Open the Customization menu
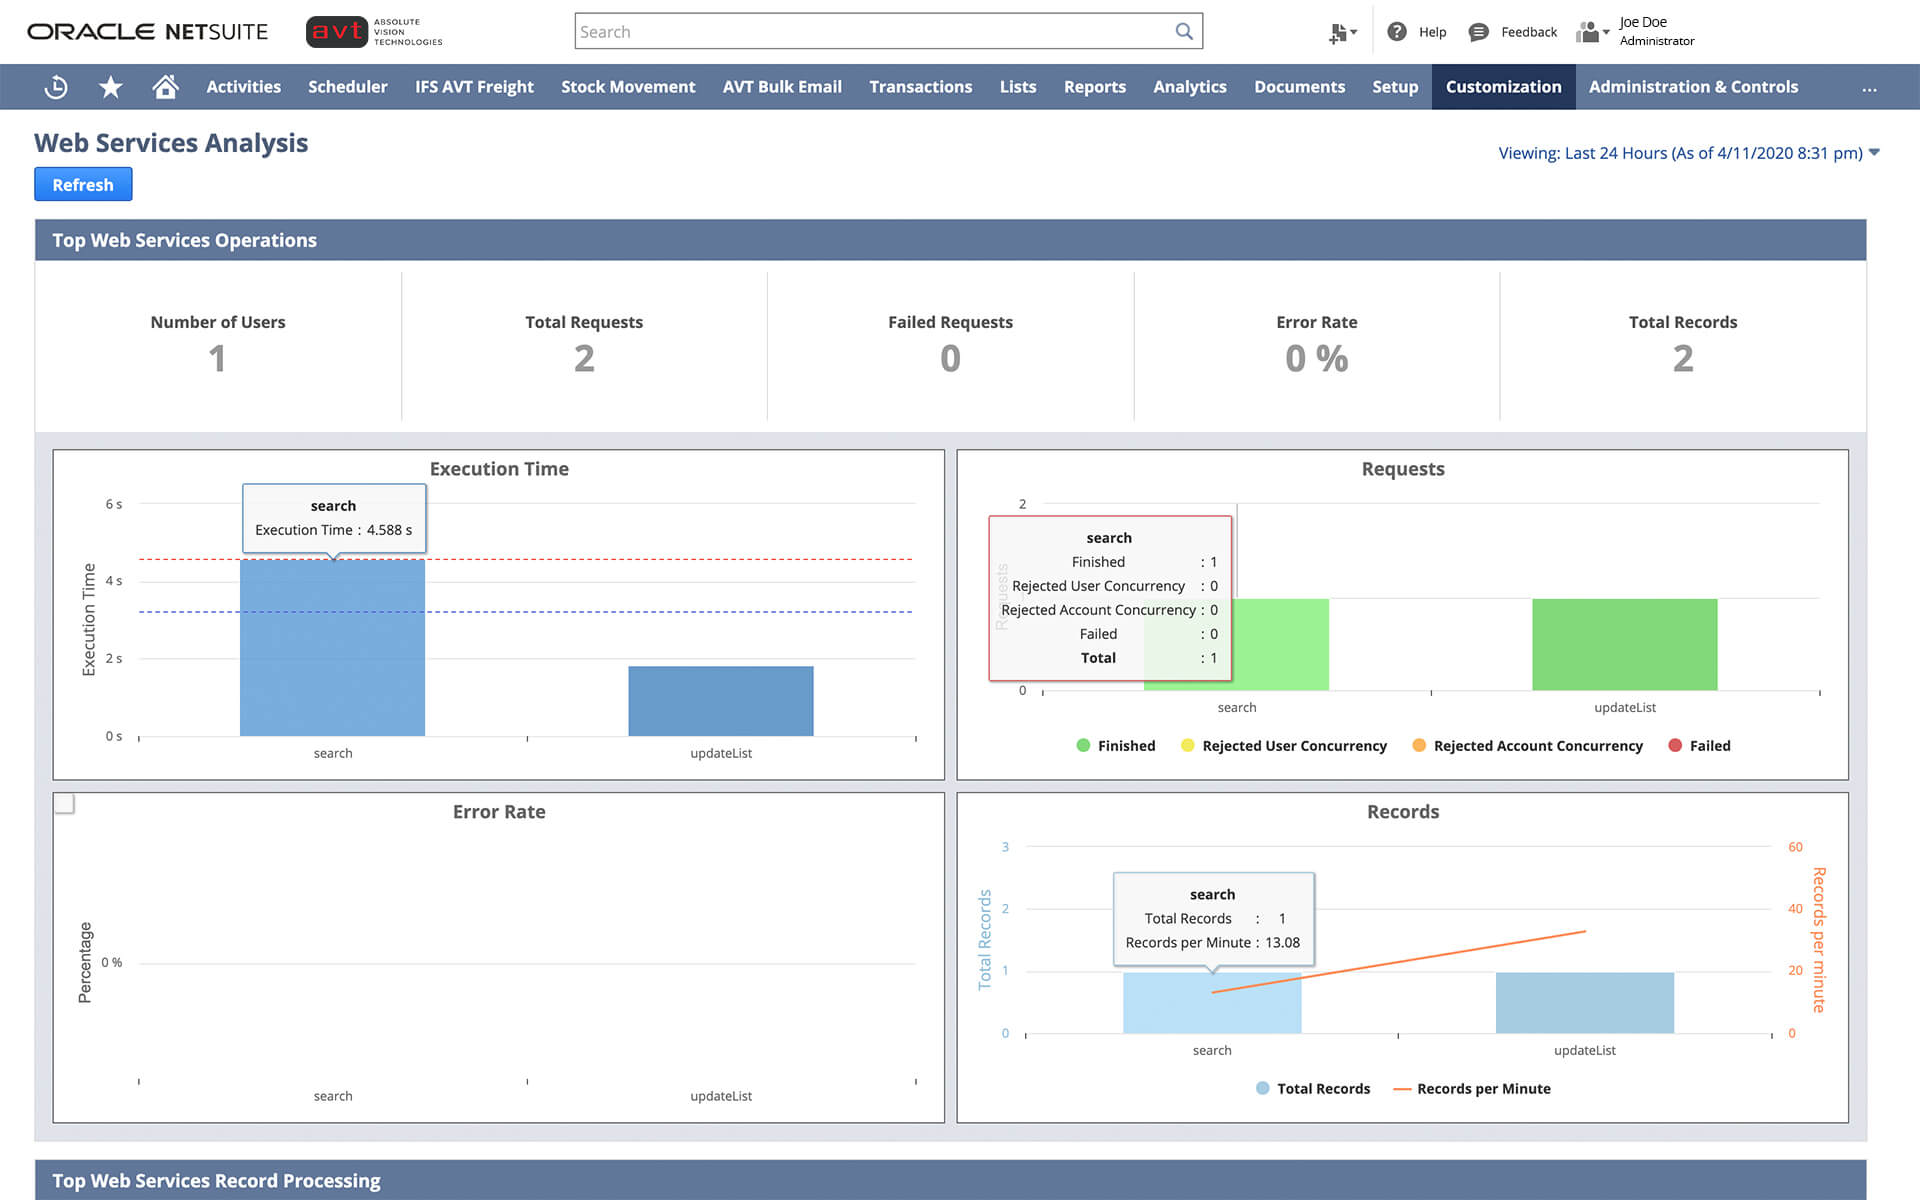1920x1200 pixels. point(1503,87)
